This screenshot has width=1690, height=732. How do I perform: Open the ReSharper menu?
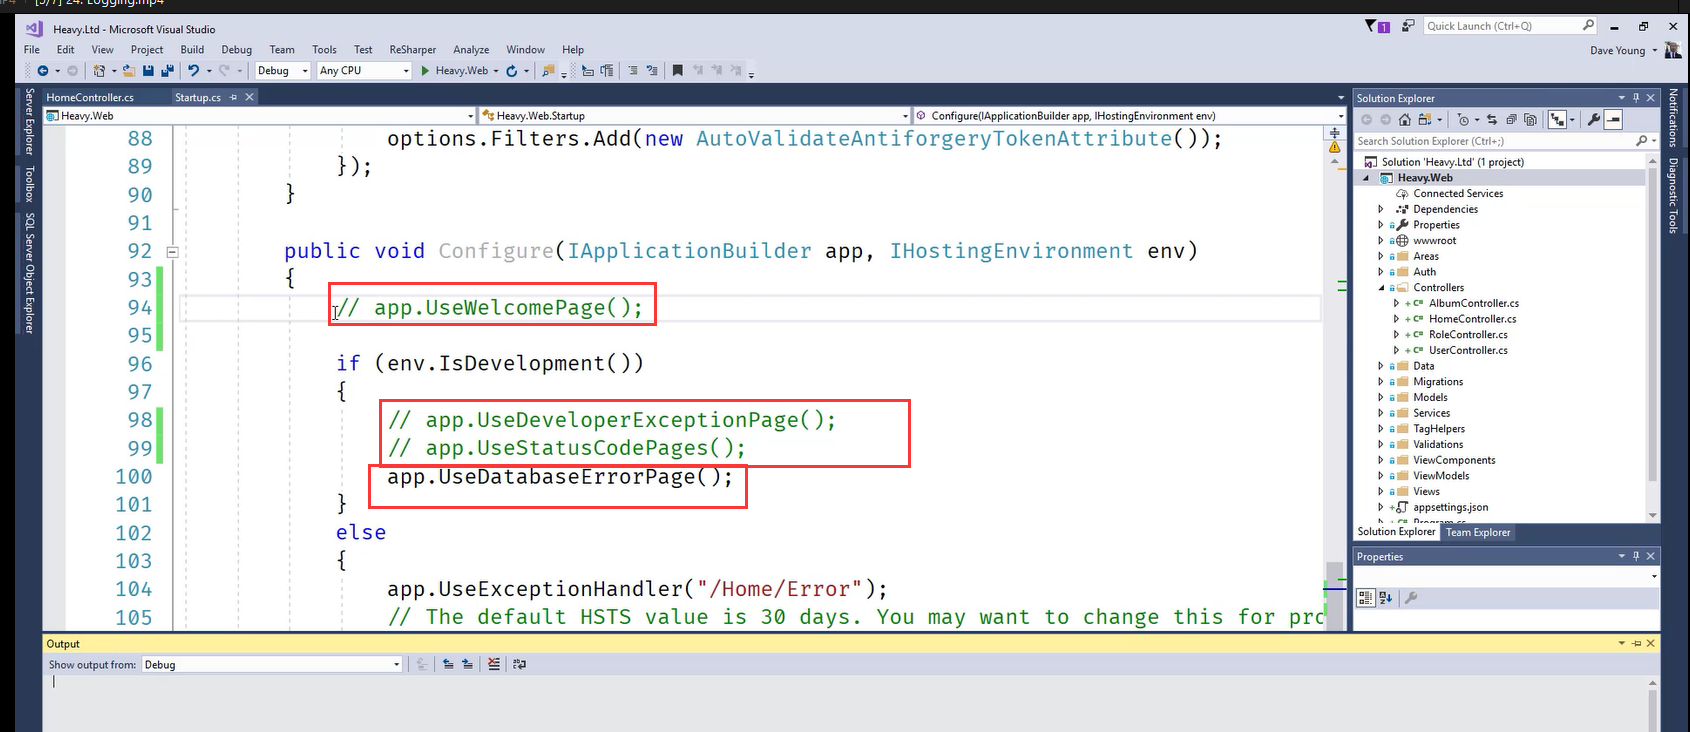point(413,49)
